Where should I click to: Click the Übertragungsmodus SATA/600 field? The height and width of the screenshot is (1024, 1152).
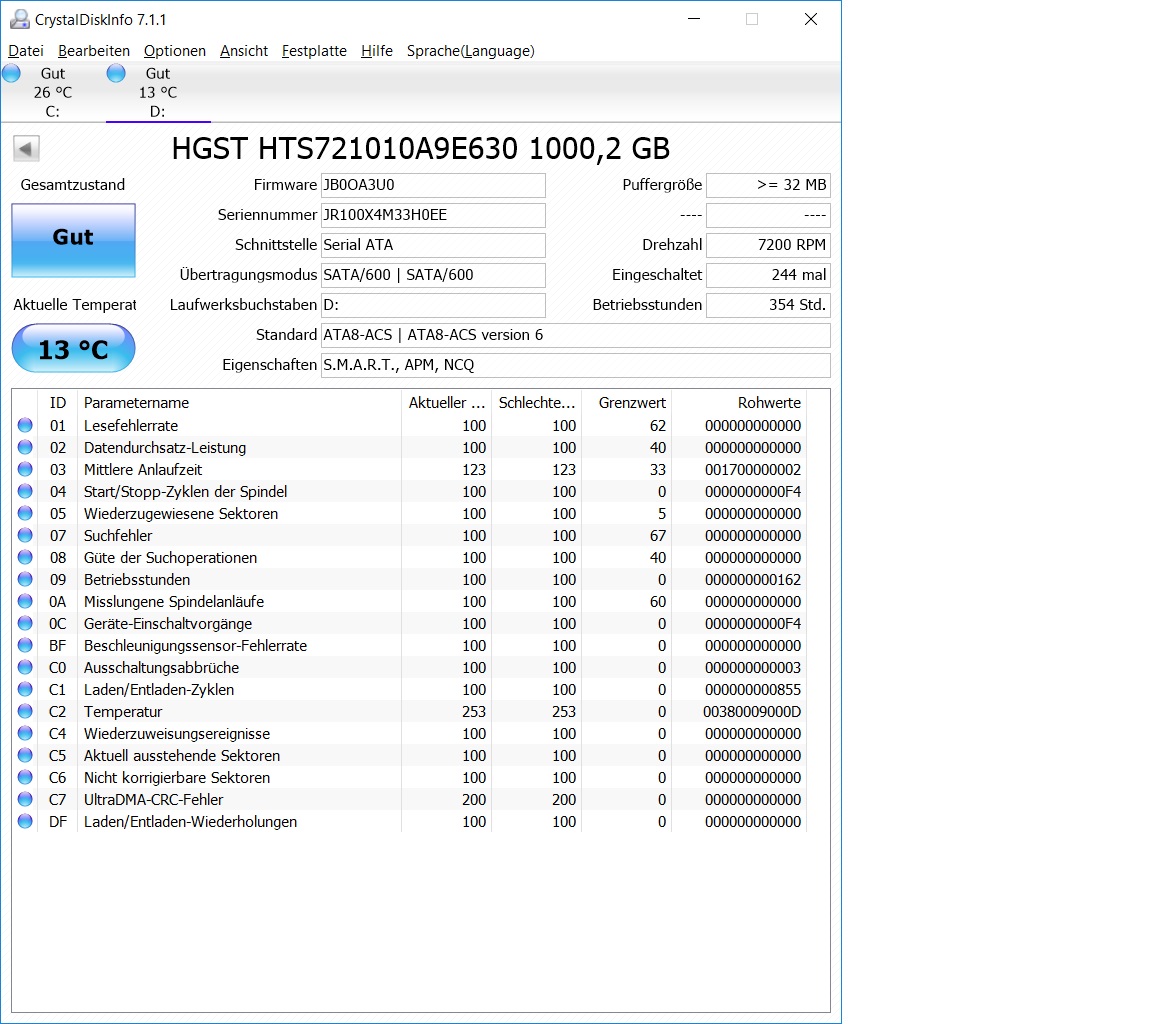433,275
